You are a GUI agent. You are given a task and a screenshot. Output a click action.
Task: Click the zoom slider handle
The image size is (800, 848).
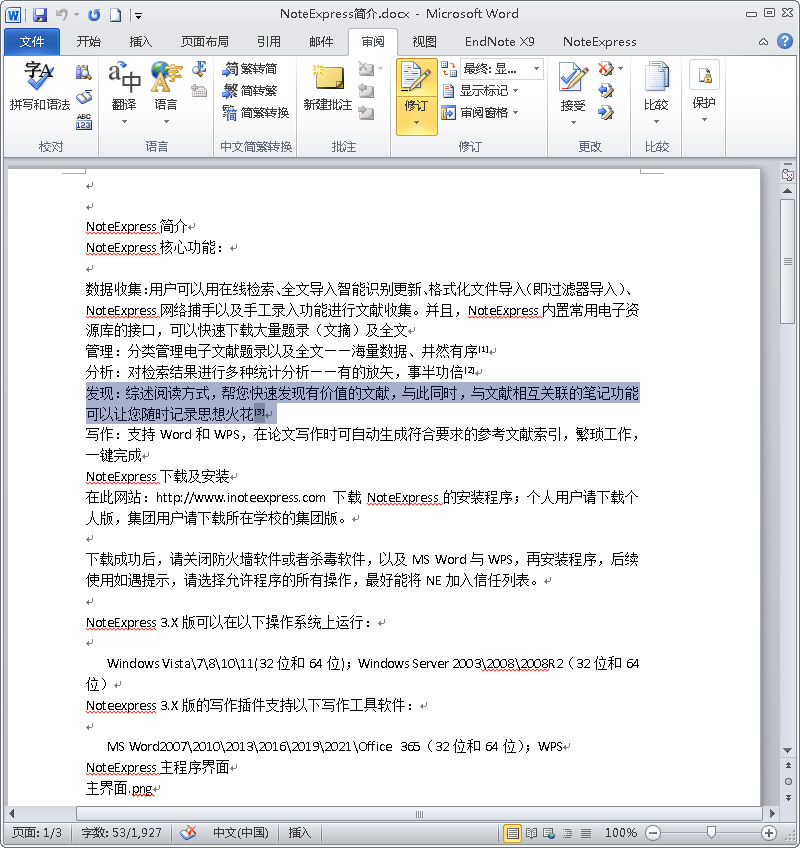pyautogui.click(x=711, y=832)
